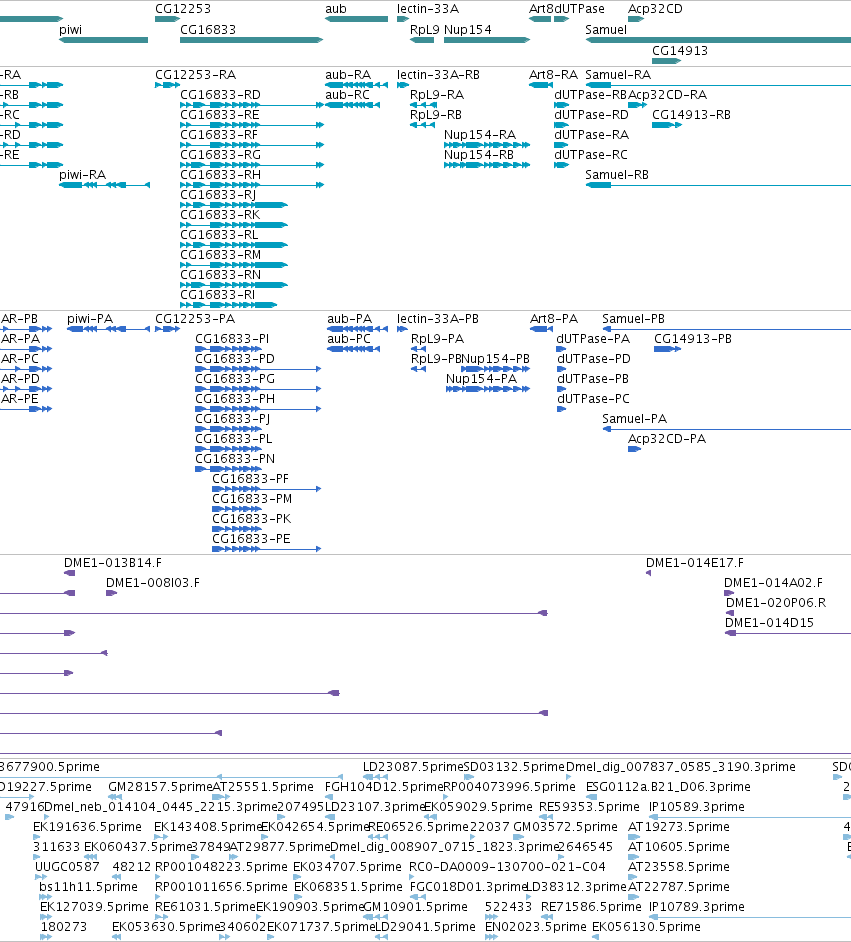Select the Acp32CD gene label

[x=655, y=8]
